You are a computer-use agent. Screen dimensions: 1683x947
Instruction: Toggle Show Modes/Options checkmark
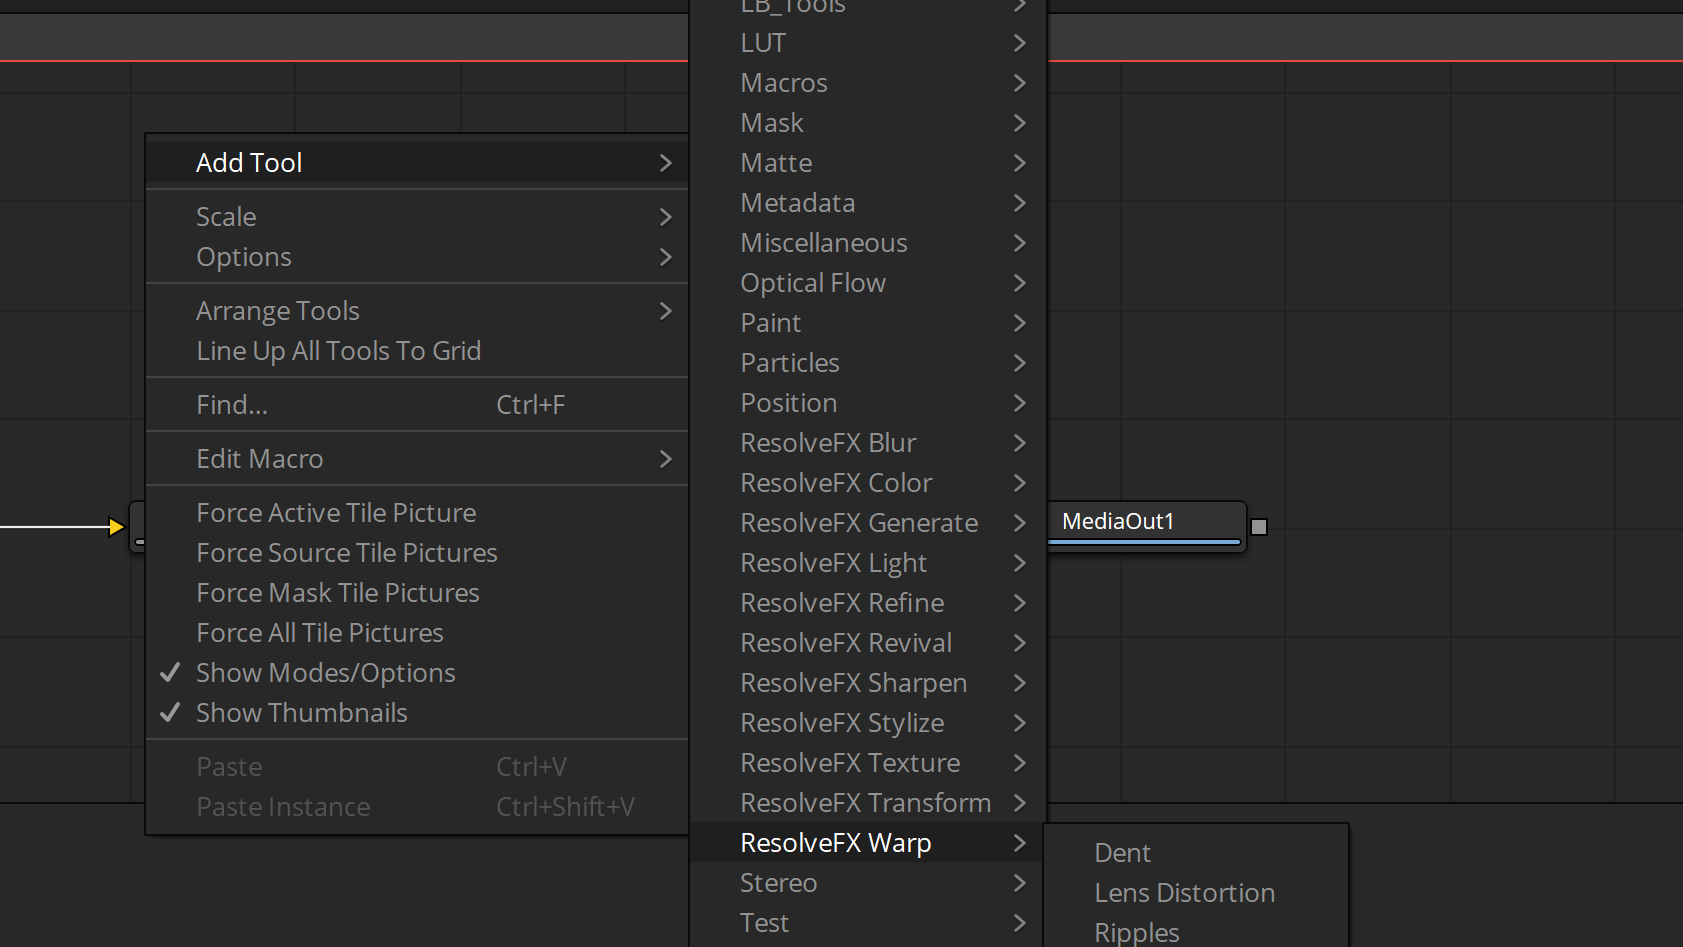click(417, 673)
